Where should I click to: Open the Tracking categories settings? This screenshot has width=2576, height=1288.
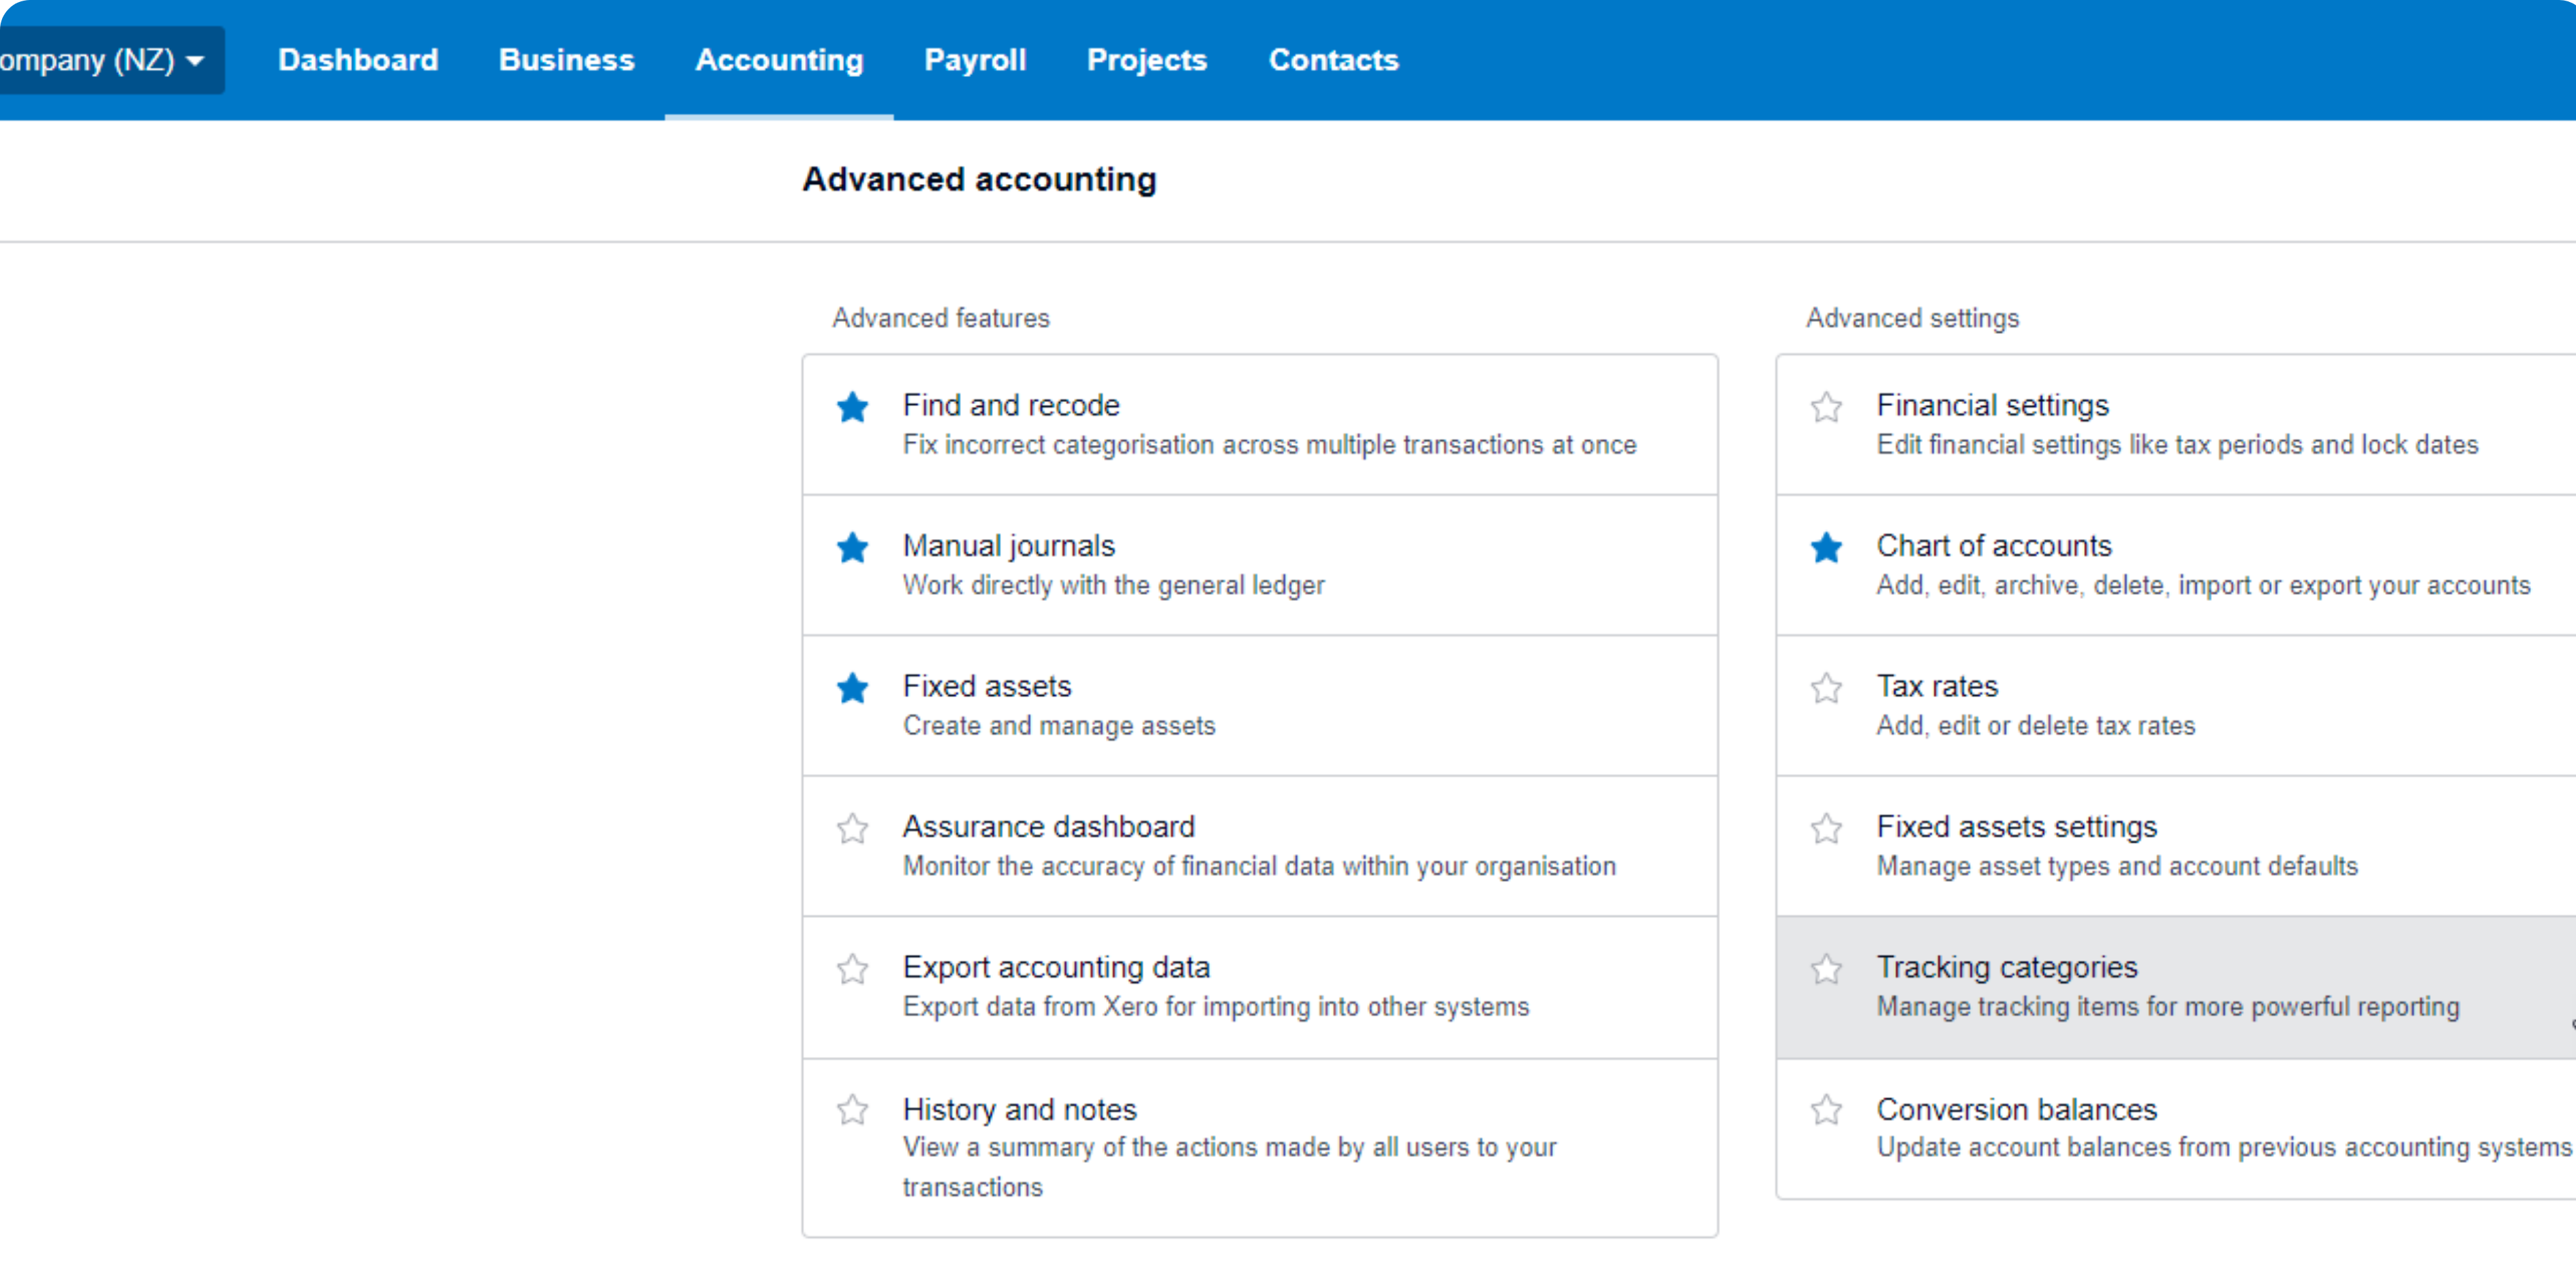pyautogui.click(x=2006, y=967)
